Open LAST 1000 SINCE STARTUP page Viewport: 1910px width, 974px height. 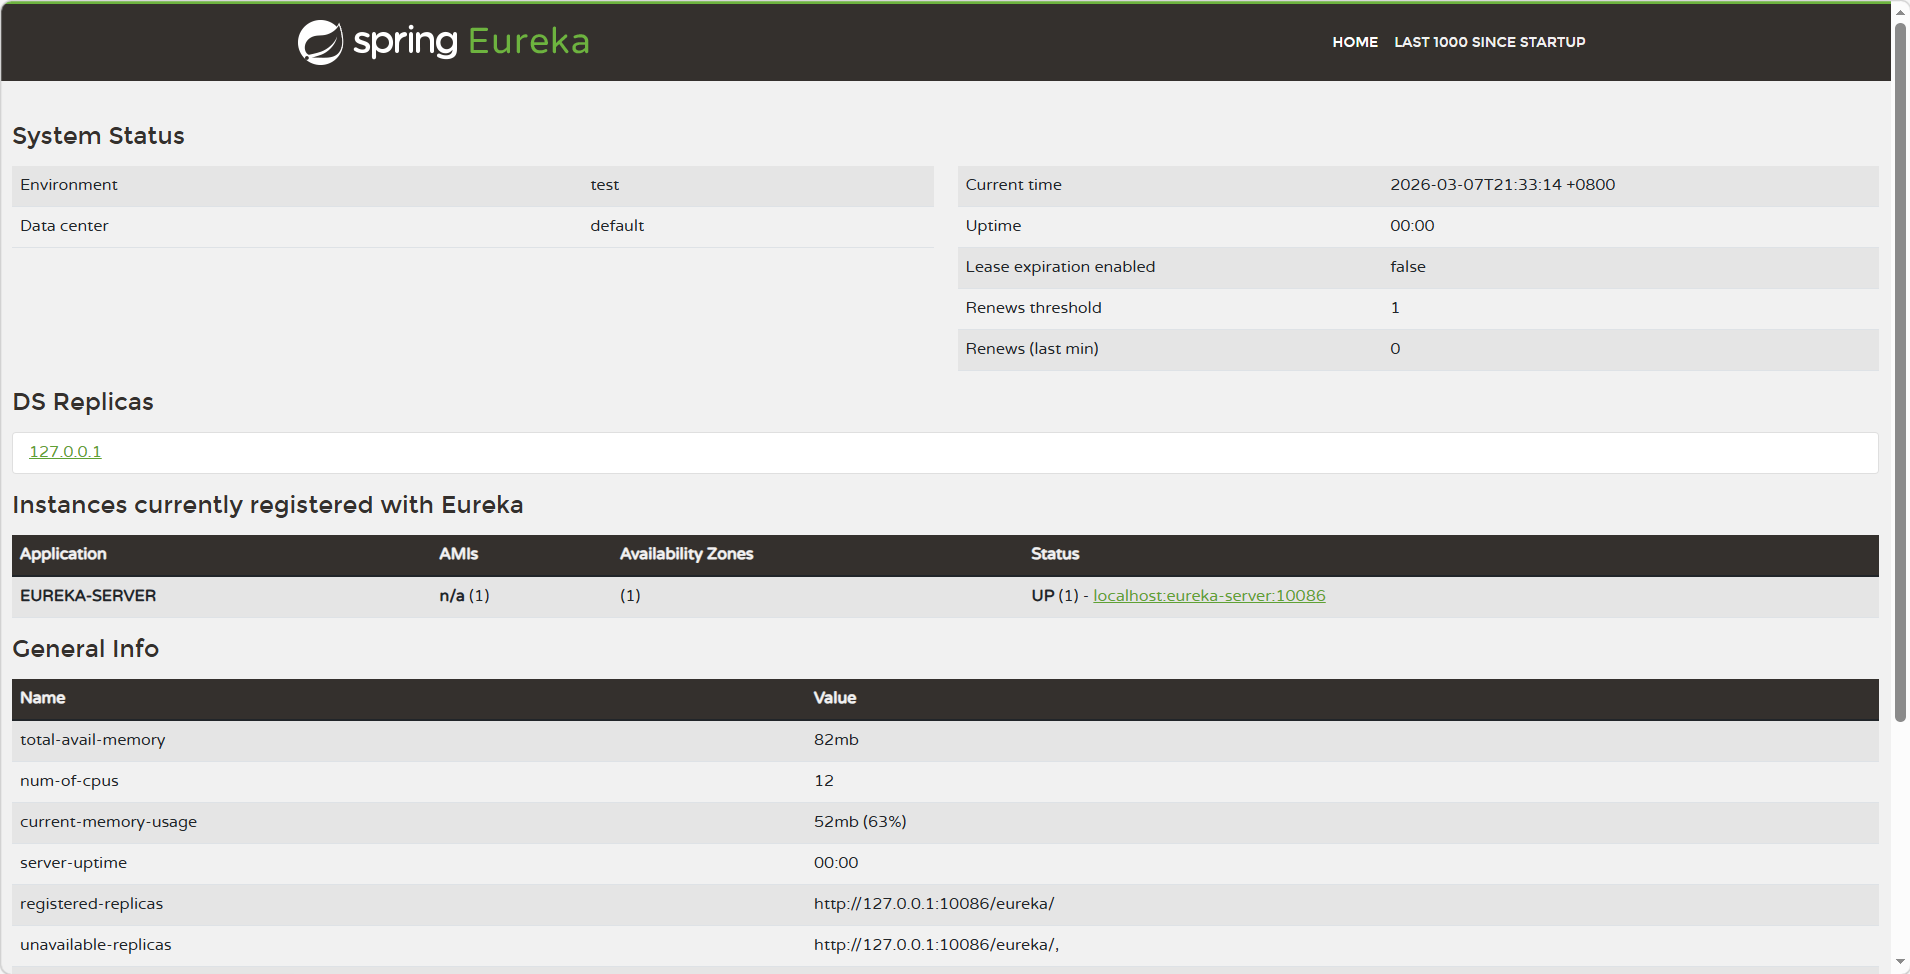(x=1489, y=42)
